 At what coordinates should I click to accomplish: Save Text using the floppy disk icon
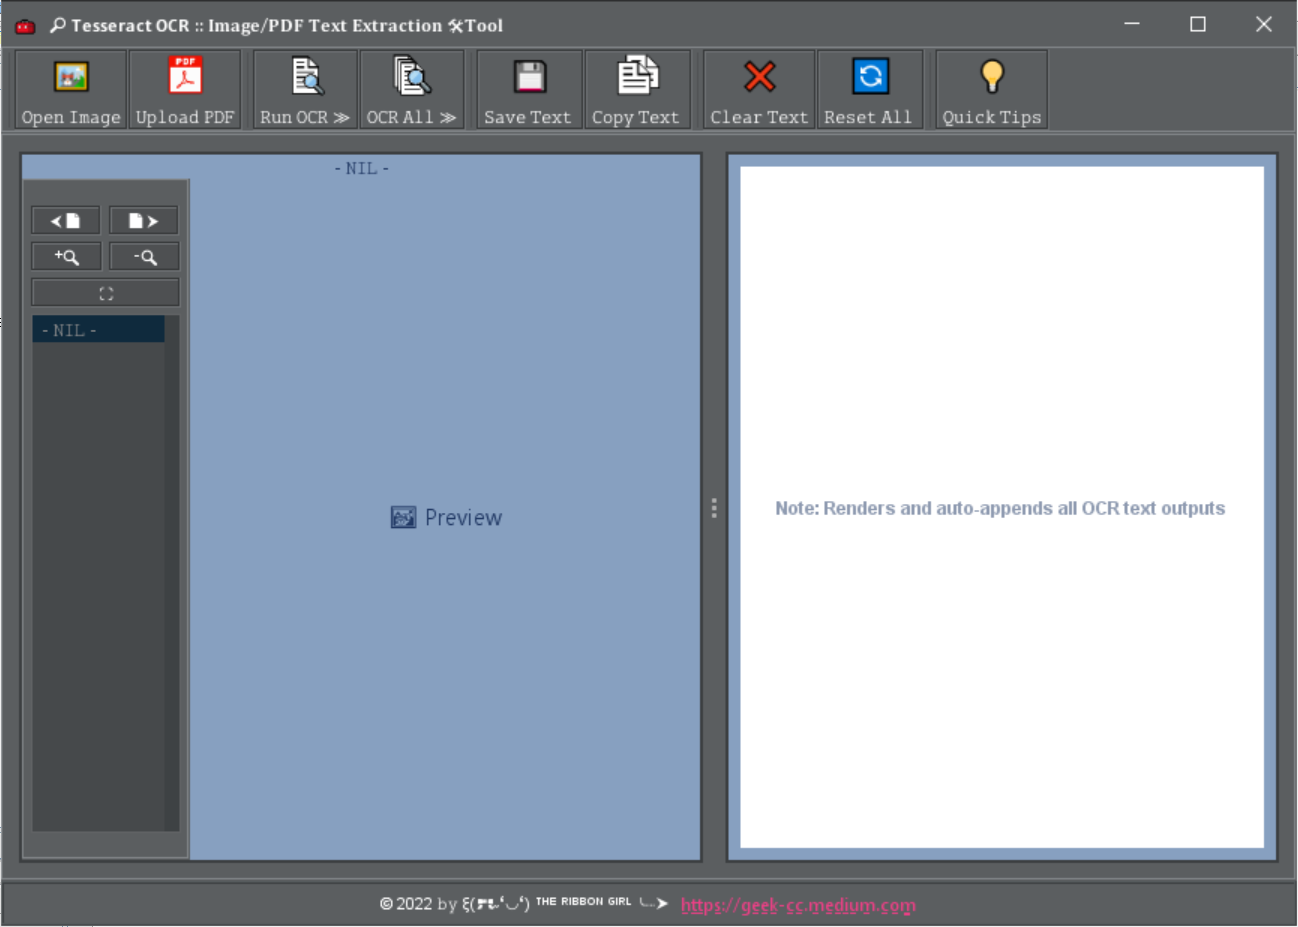[x=528, y=90]
